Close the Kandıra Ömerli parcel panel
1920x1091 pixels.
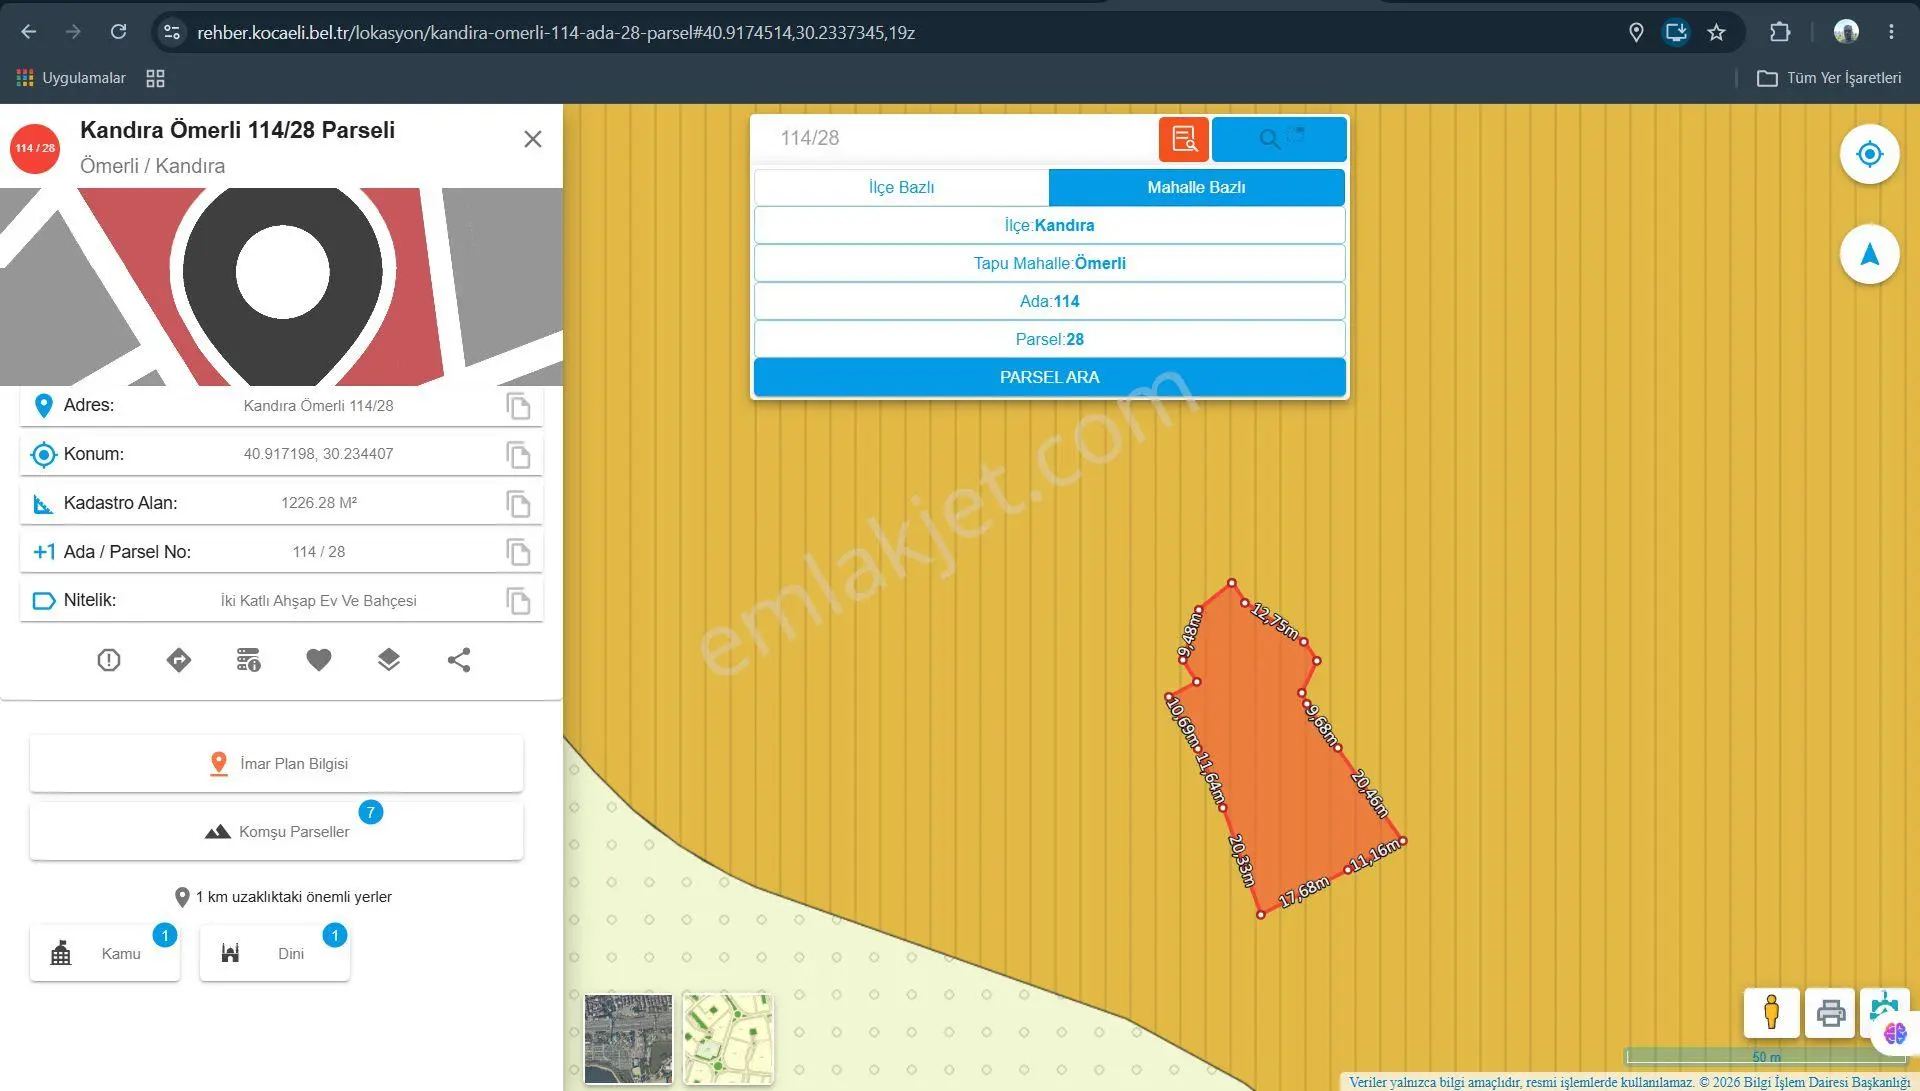tap(533, 139)
